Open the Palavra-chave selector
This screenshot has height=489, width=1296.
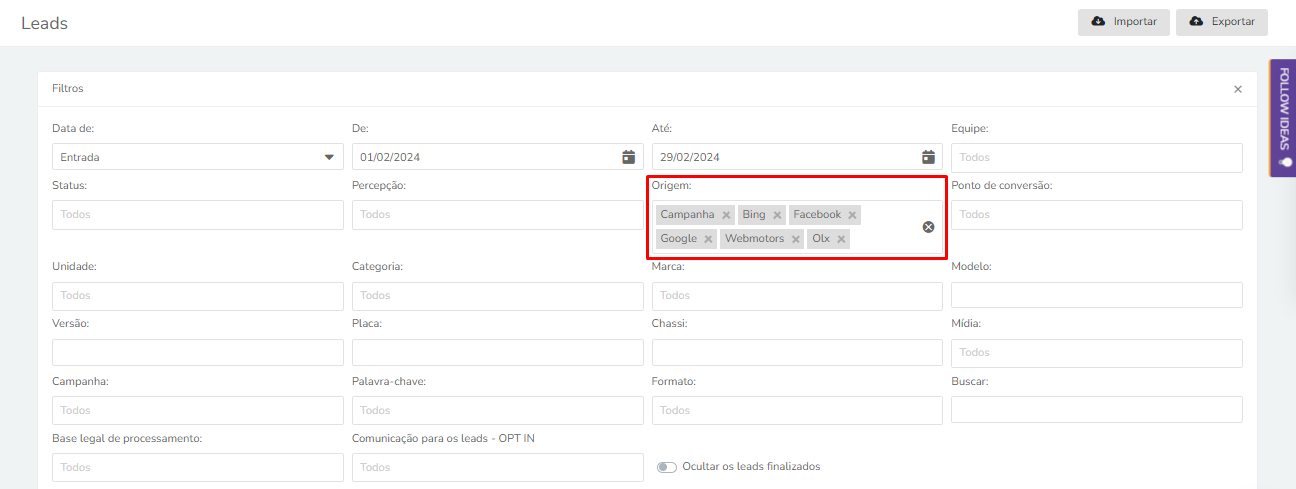coord(498,410)
